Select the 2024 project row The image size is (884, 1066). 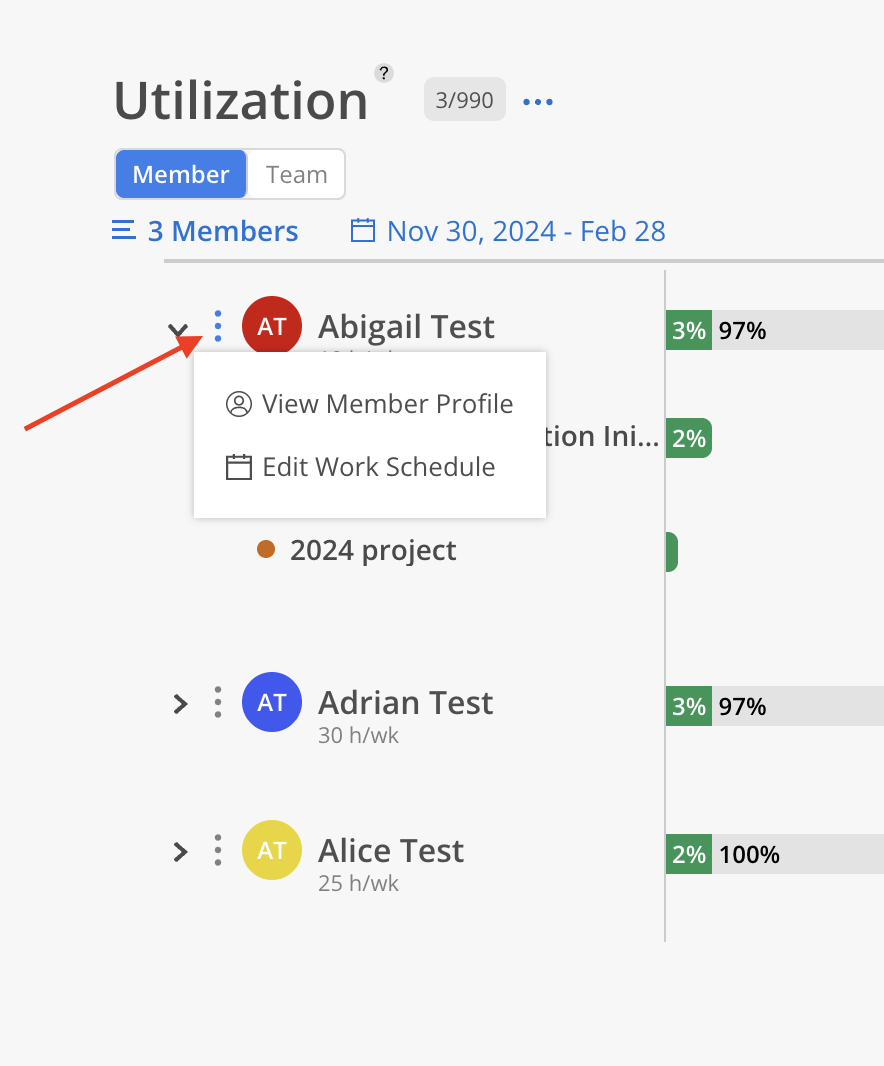tap(373, 550)
